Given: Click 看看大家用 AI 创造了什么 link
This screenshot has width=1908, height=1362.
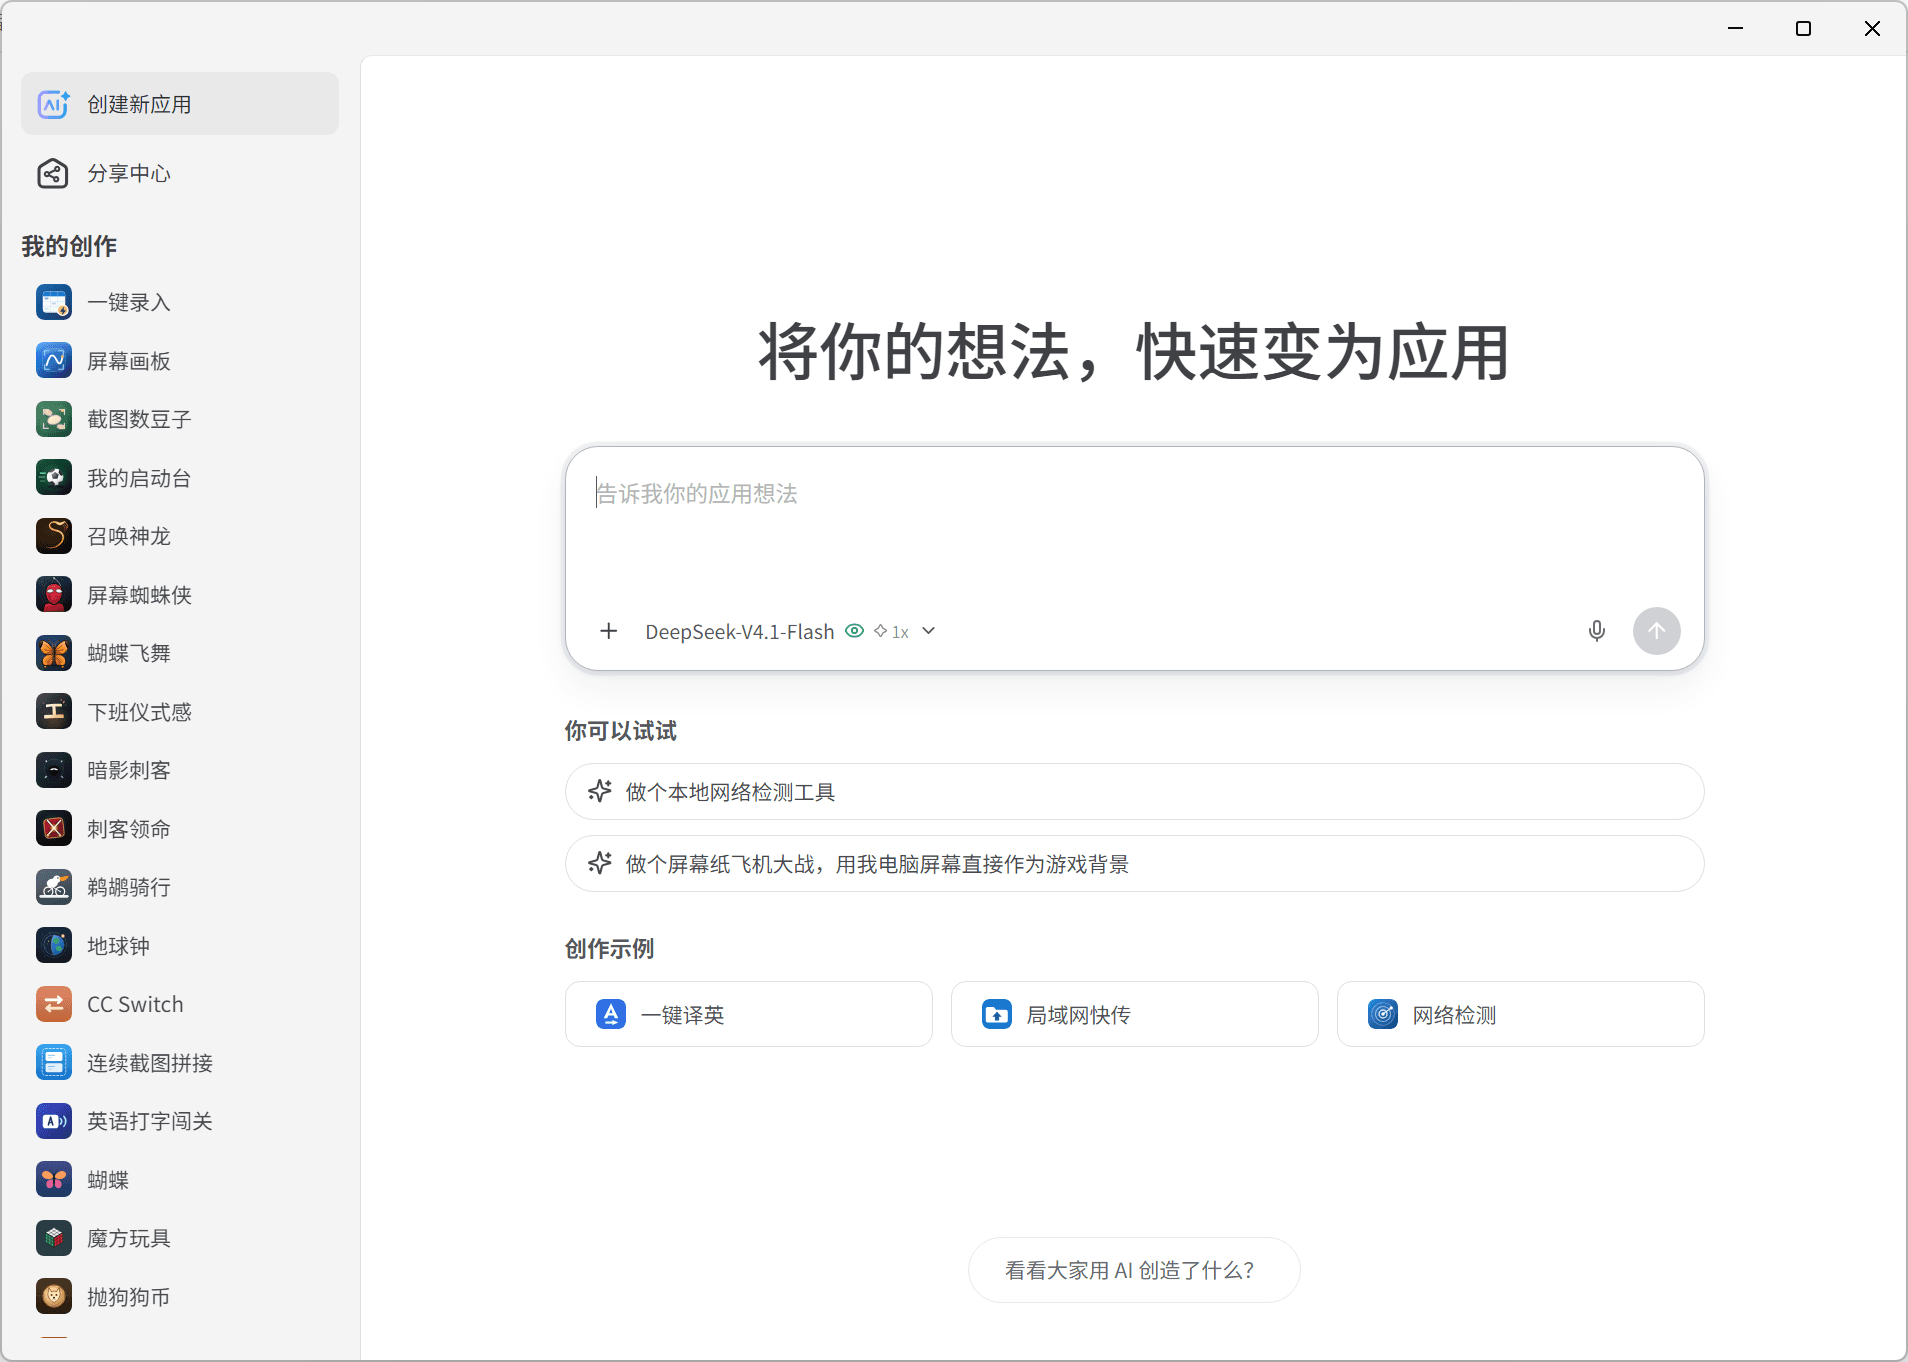Looking at the screenshot, I should [x=1134, y=1270].
